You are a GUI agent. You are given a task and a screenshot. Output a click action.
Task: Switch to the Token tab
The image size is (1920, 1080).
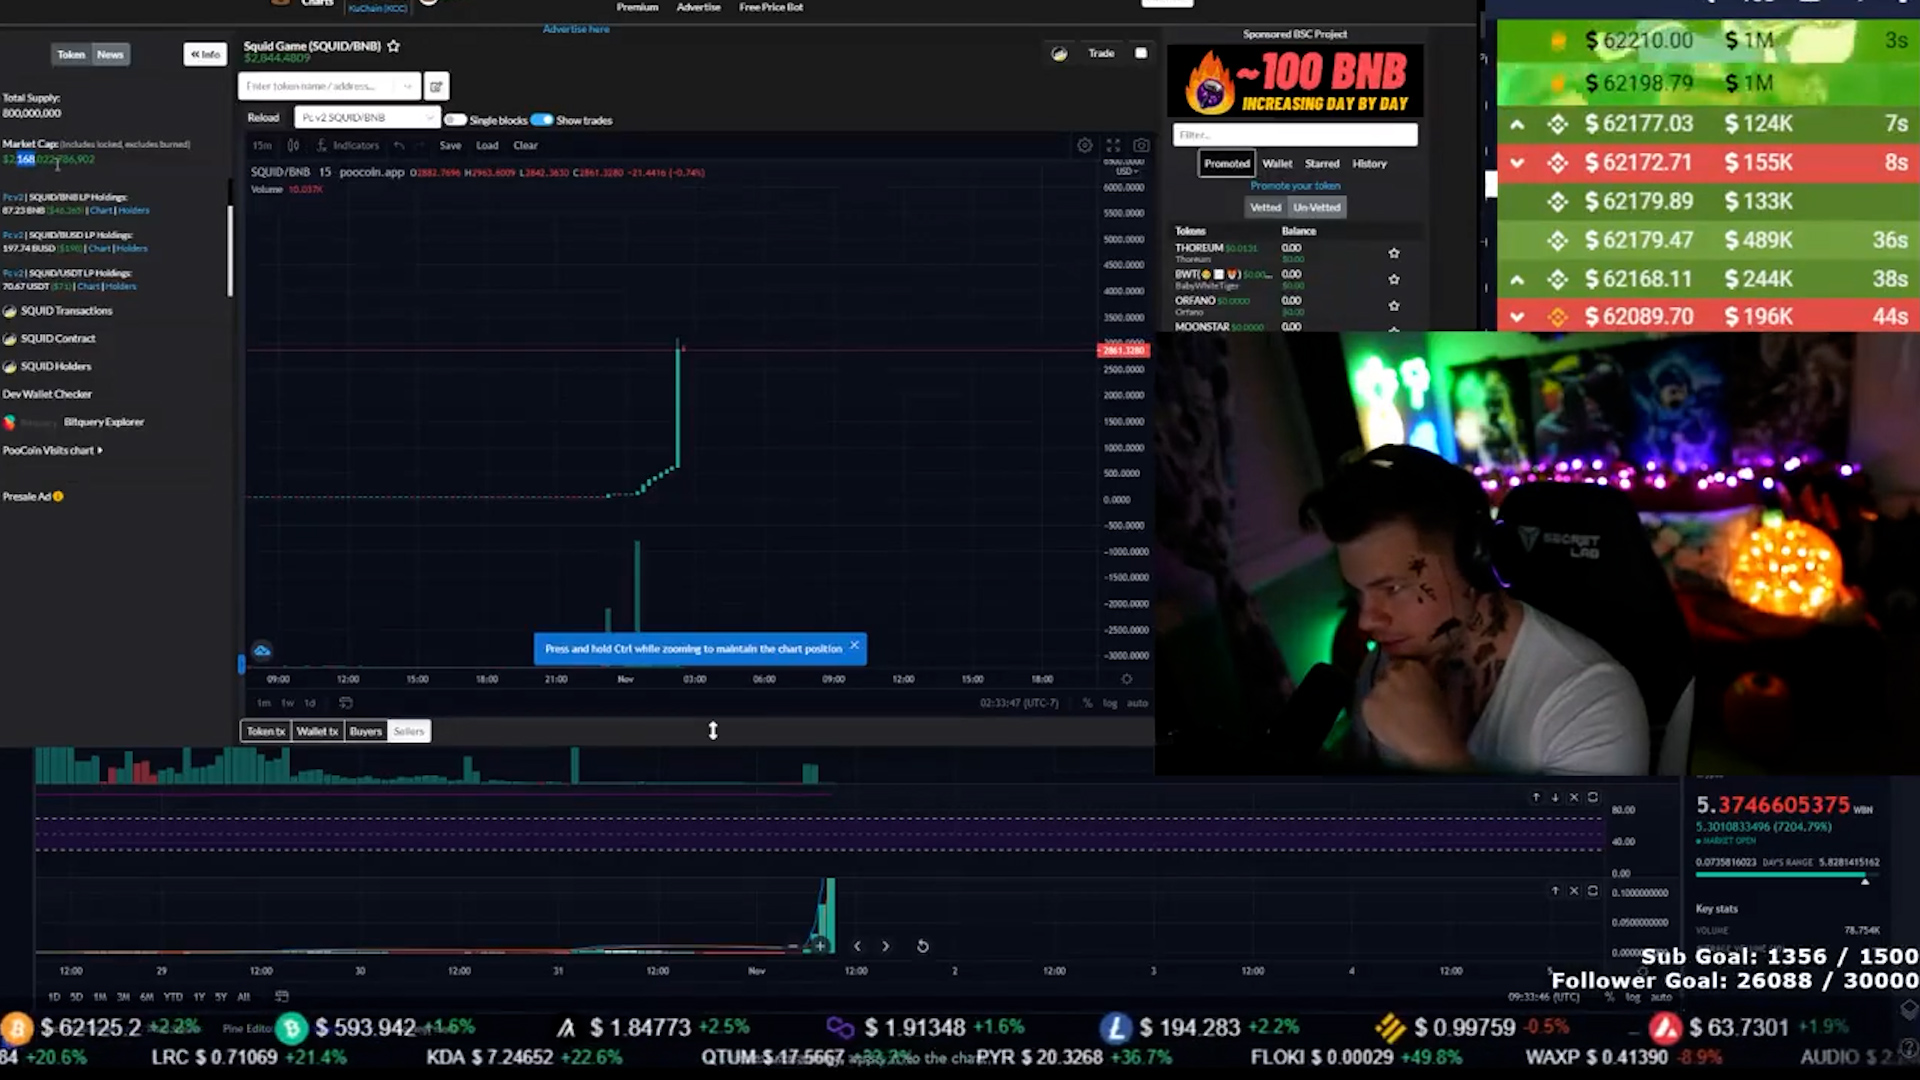pos(71,54)
